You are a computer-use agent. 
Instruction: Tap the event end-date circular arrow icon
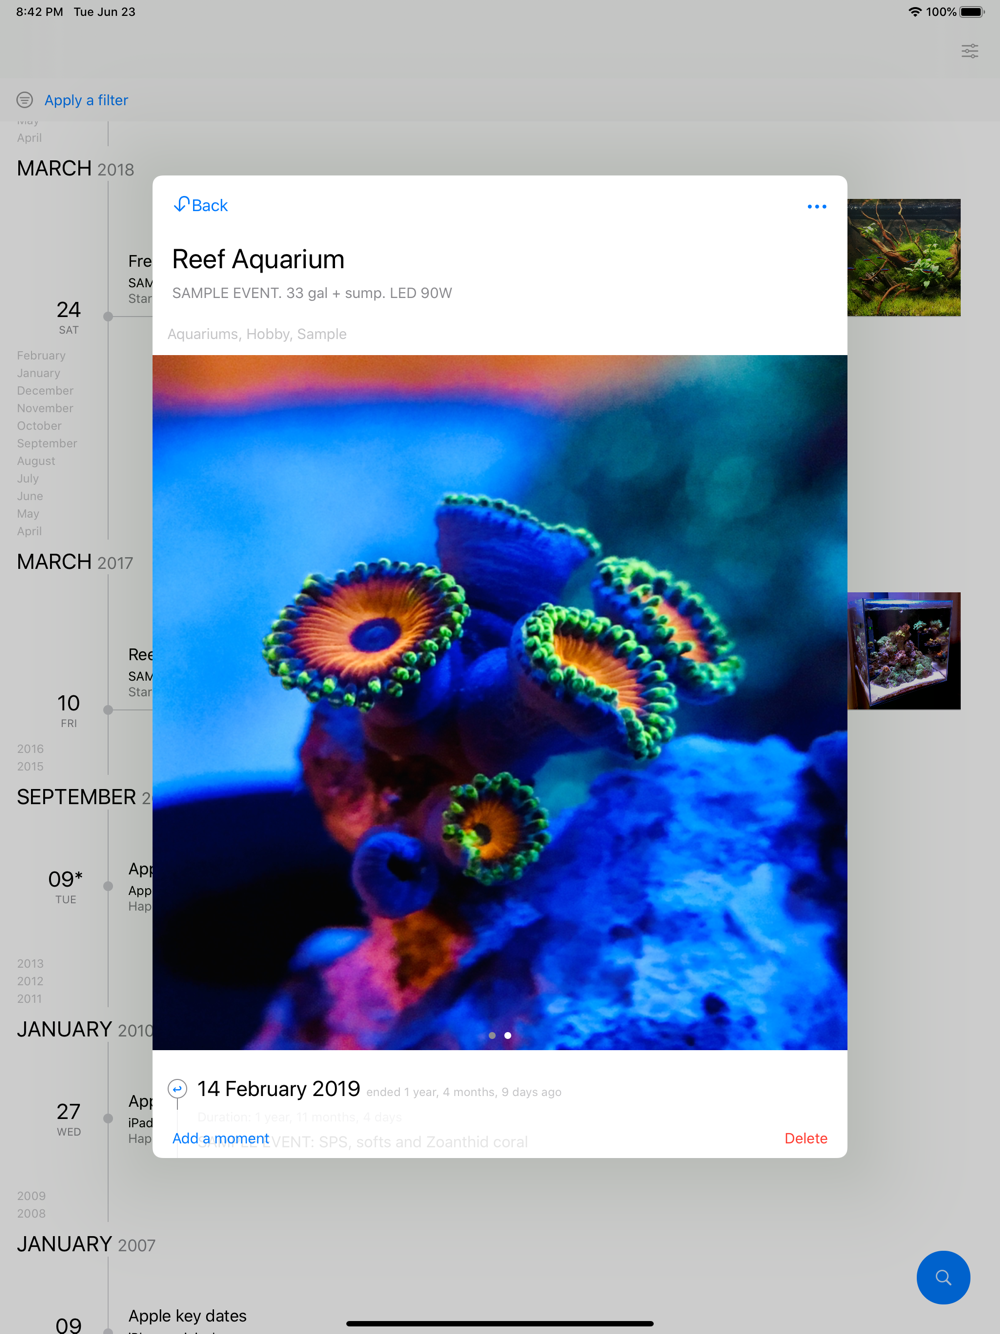177,1089
